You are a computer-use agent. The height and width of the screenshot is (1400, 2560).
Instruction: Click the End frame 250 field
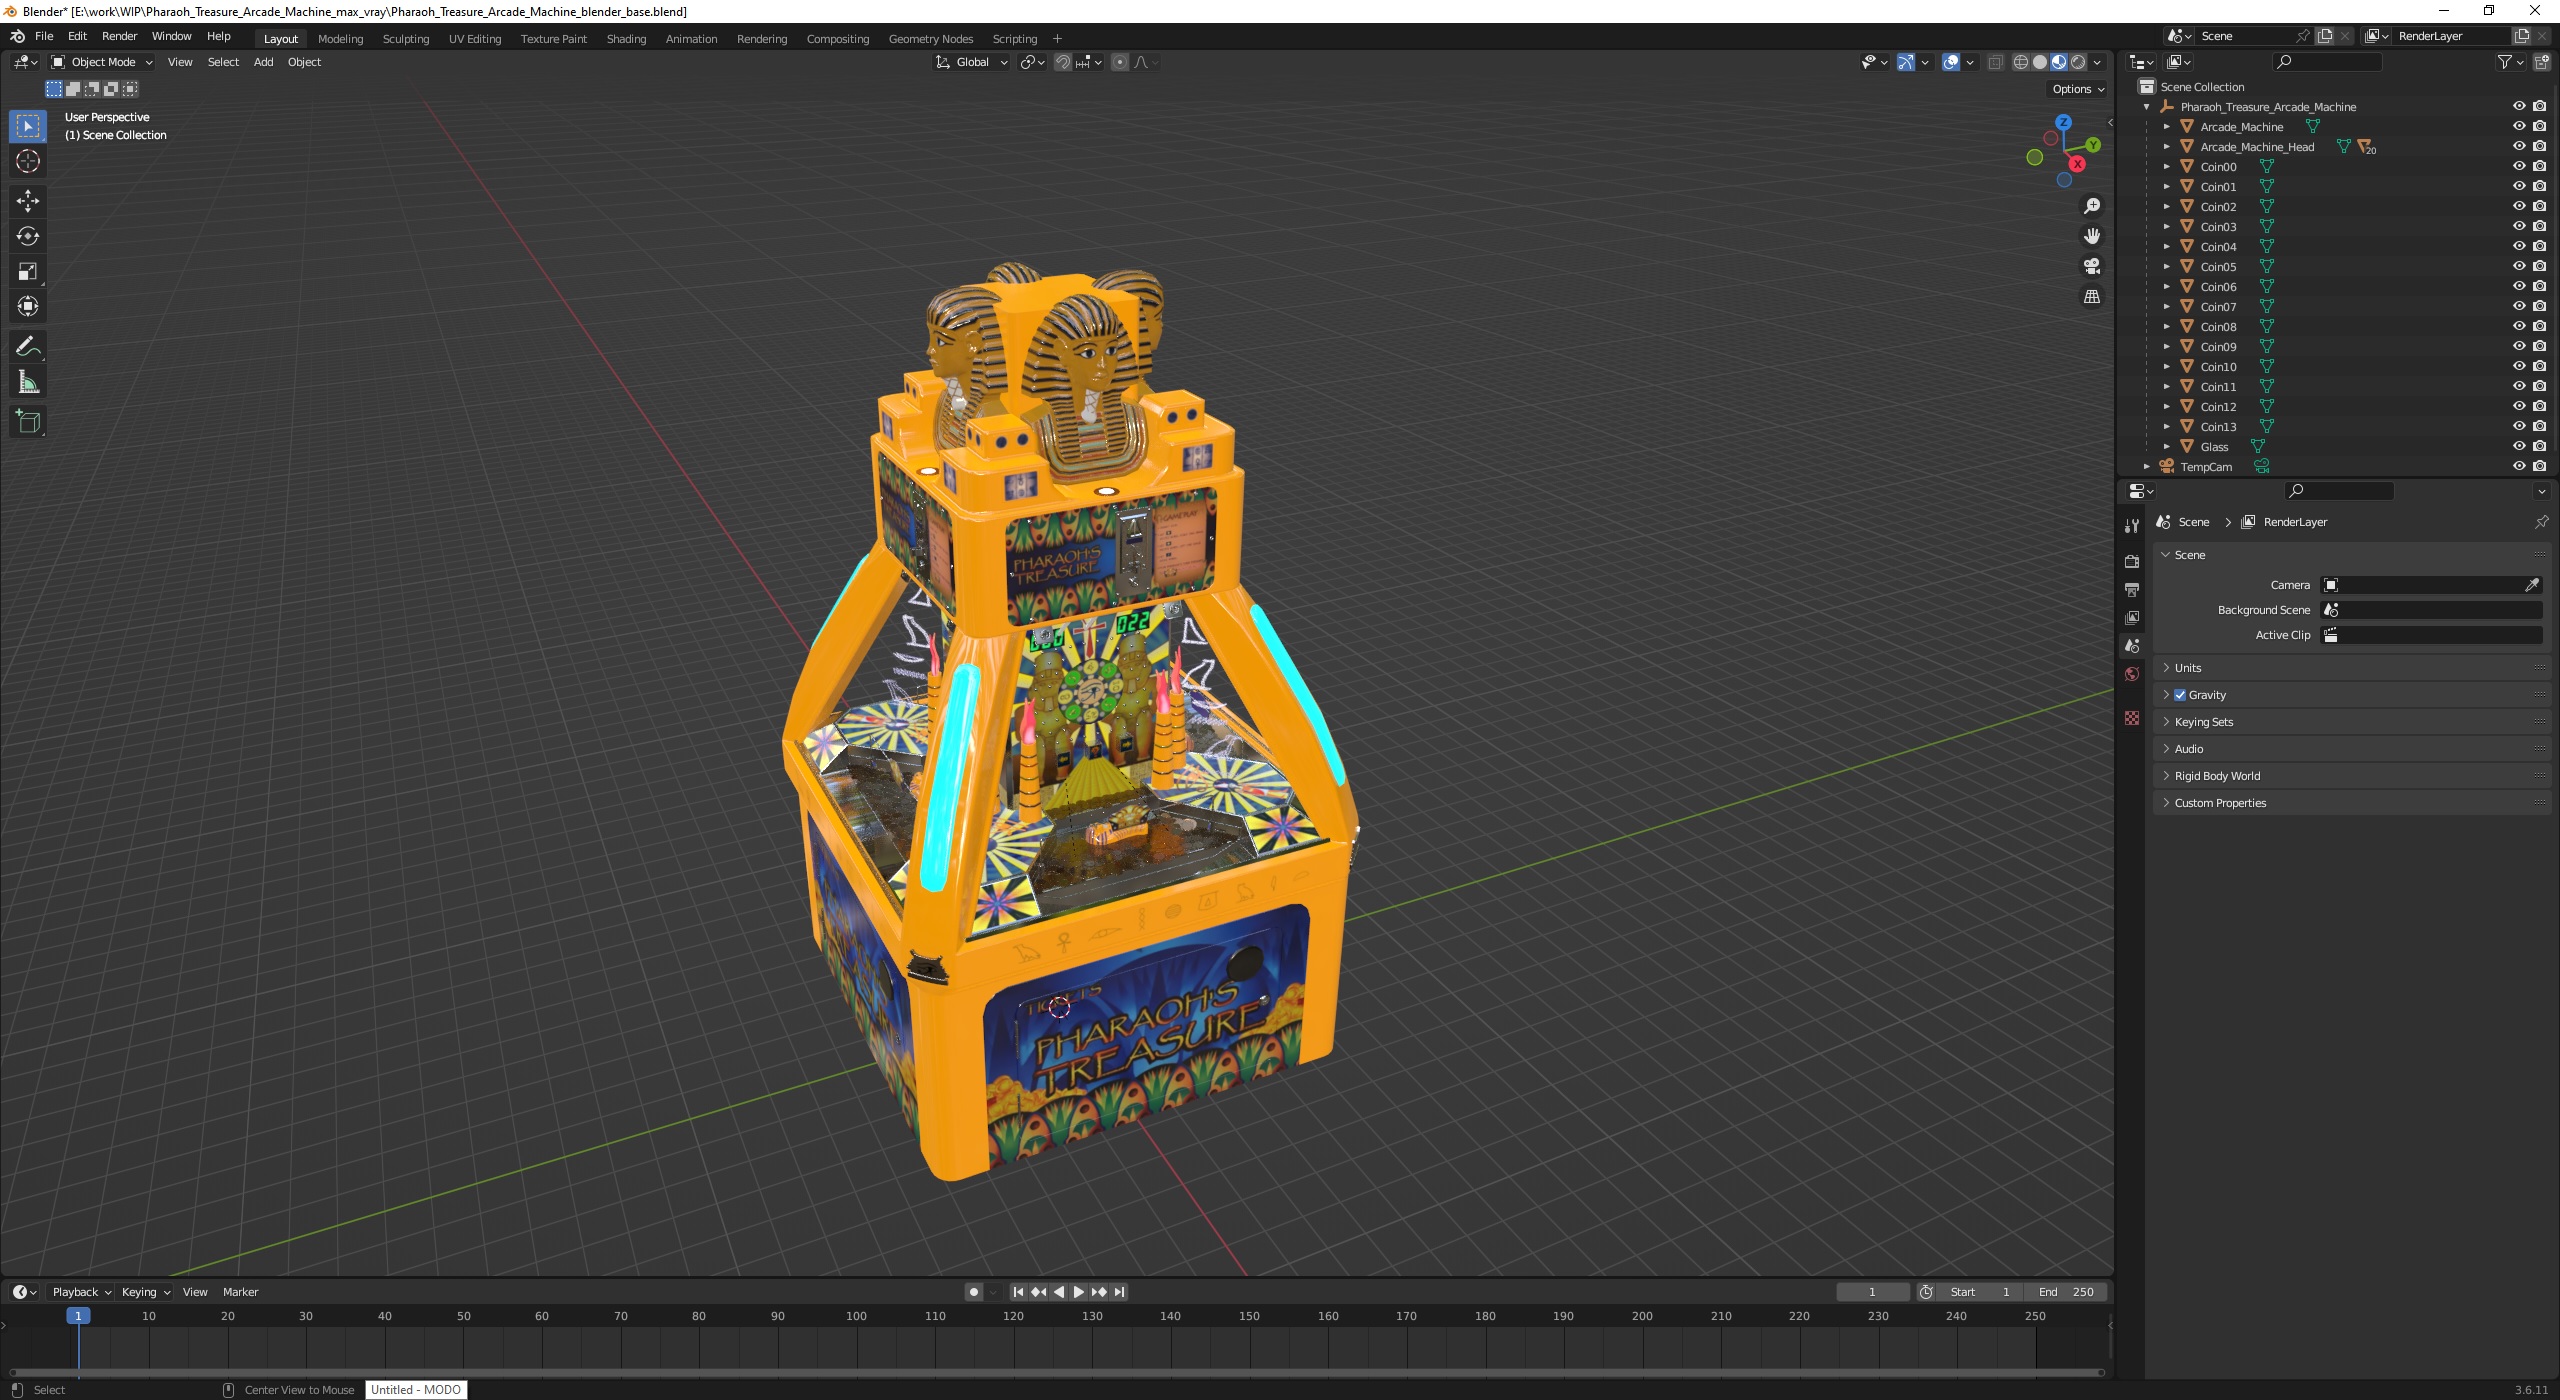tap(2066, 1292)
